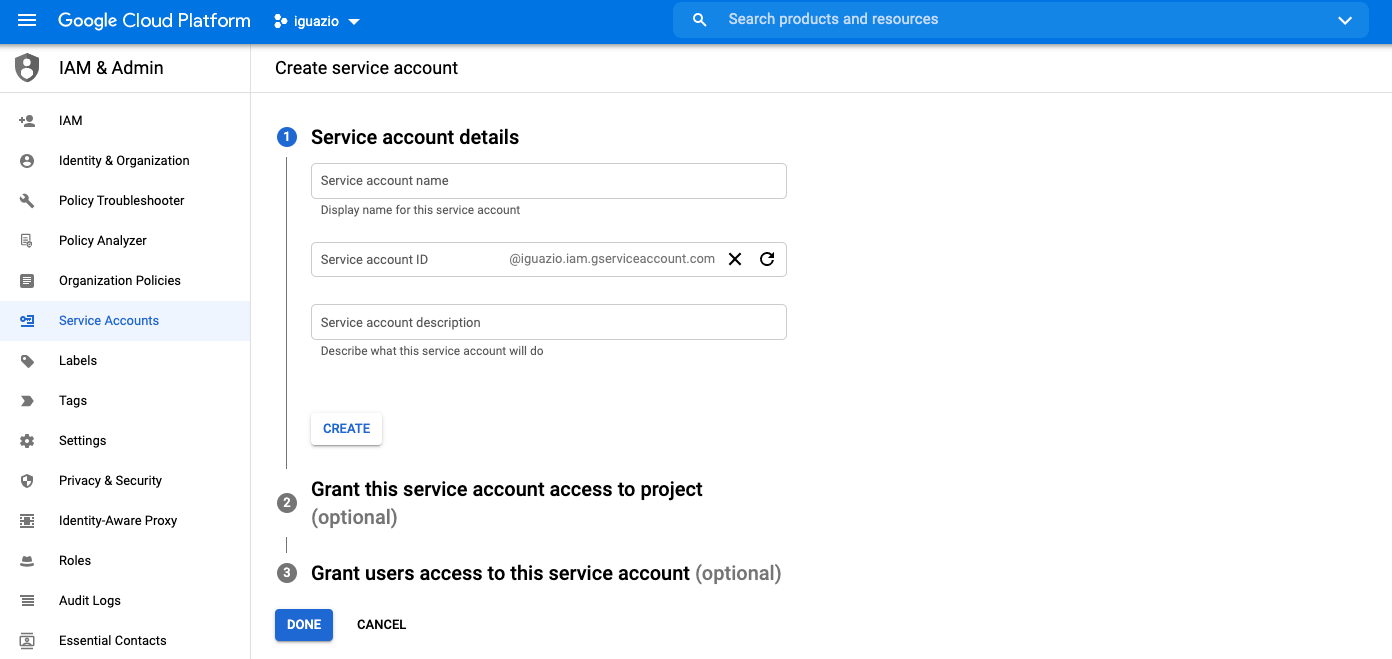Clear the Service account ID with X icon

[735, 259]
